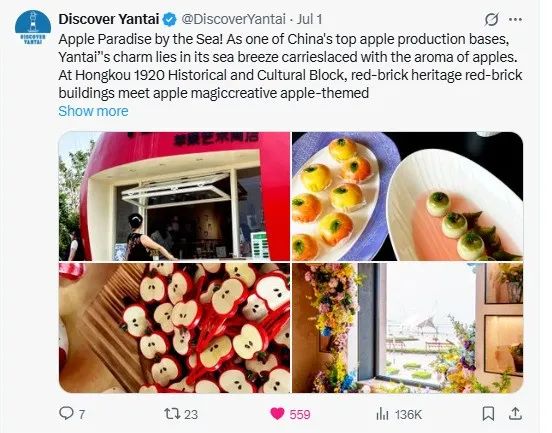Image resolution: width=552 pixels, height=433 pixels.
Task: Visit the @DiscoverYantai handle link
Action: click(233, 19)
